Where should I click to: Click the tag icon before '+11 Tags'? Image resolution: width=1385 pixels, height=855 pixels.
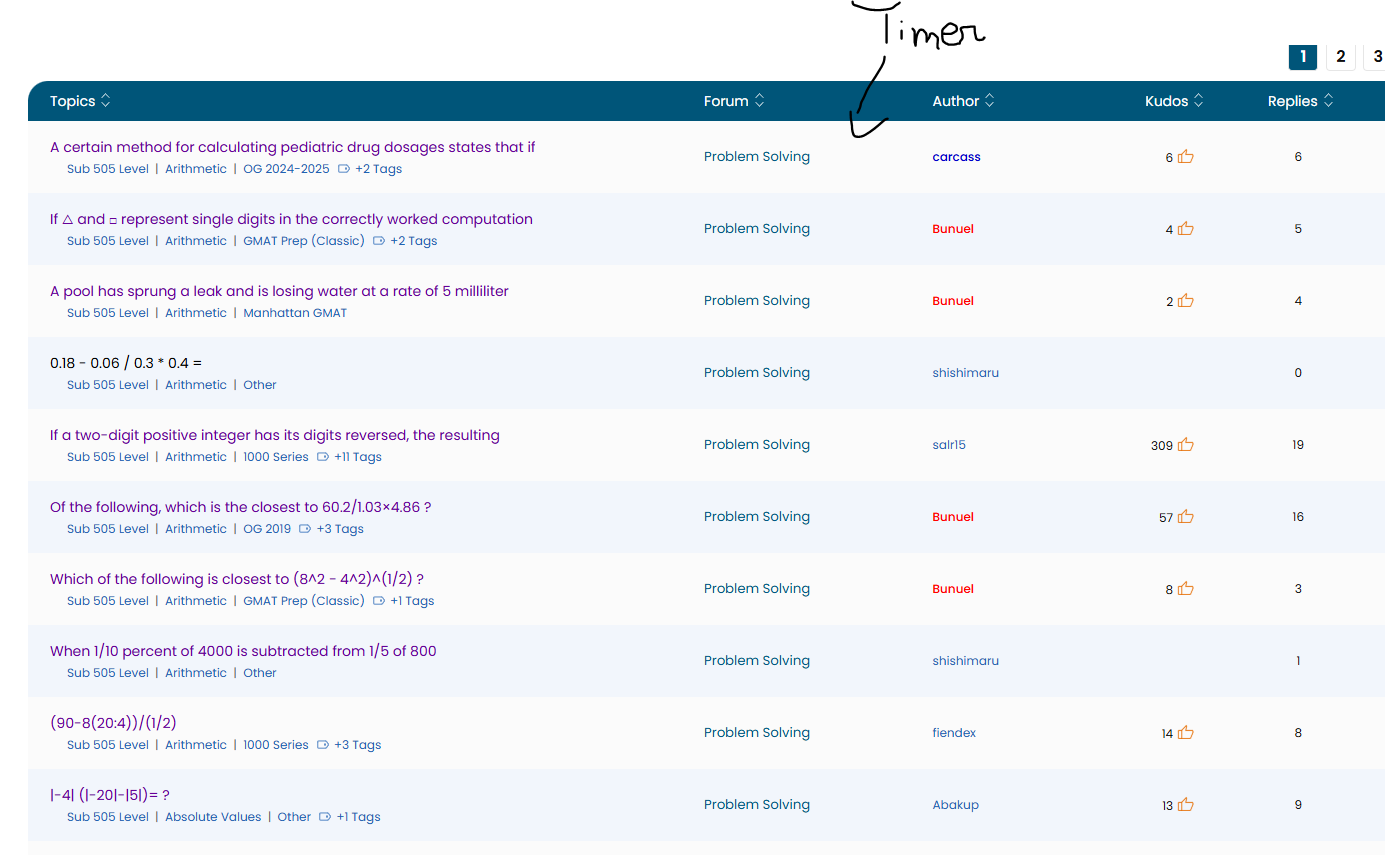tap(323, 457)
